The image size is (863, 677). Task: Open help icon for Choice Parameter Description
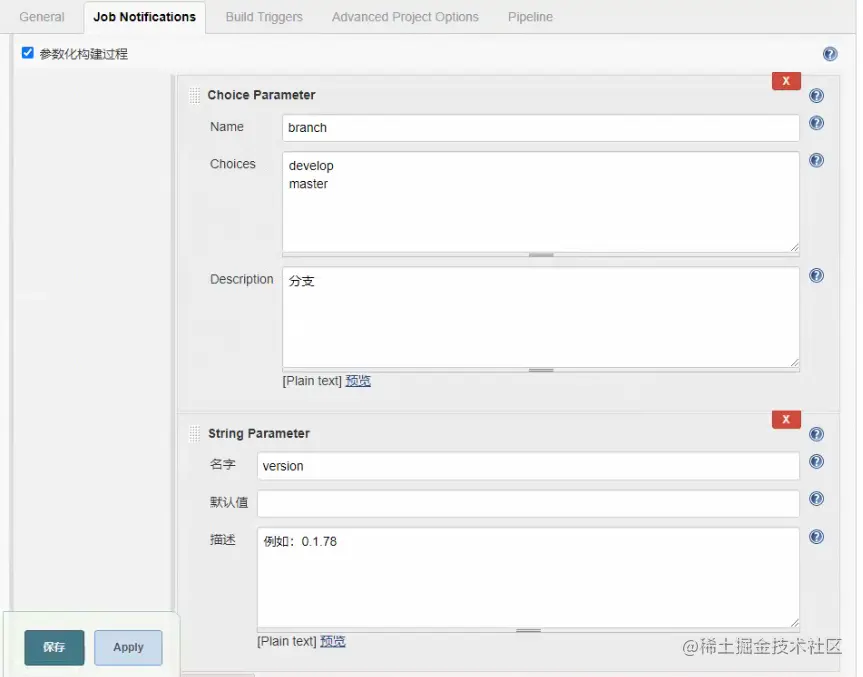click(816, 275)
